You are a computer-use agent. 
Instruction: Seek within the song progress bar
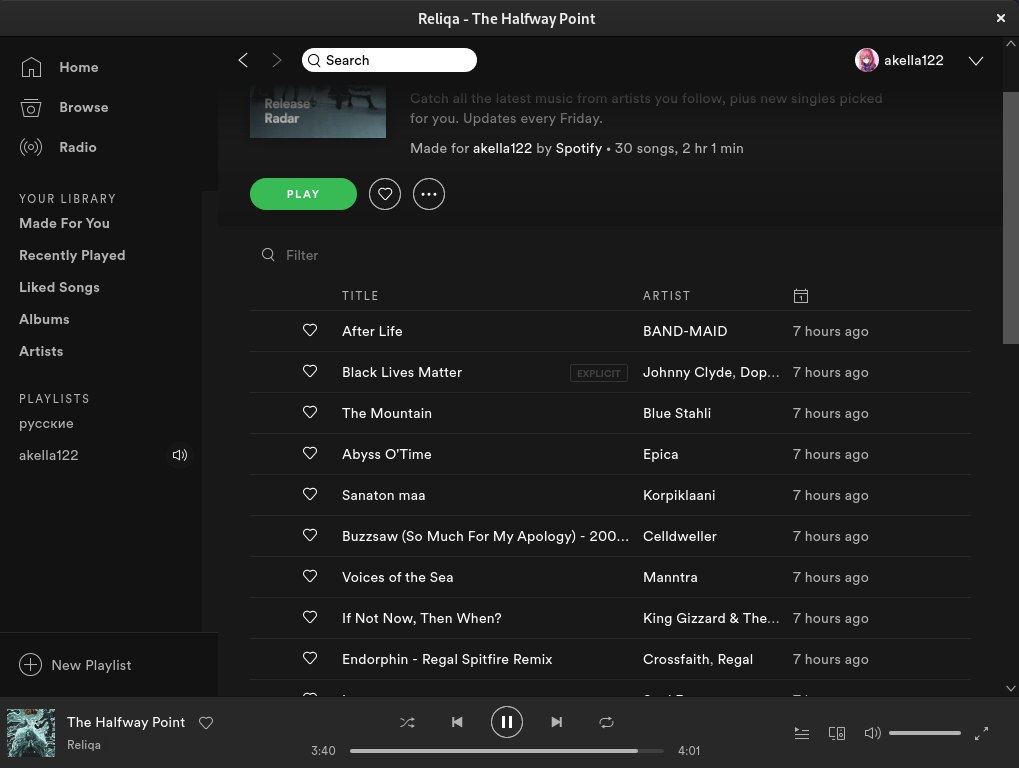coord(507,750)
